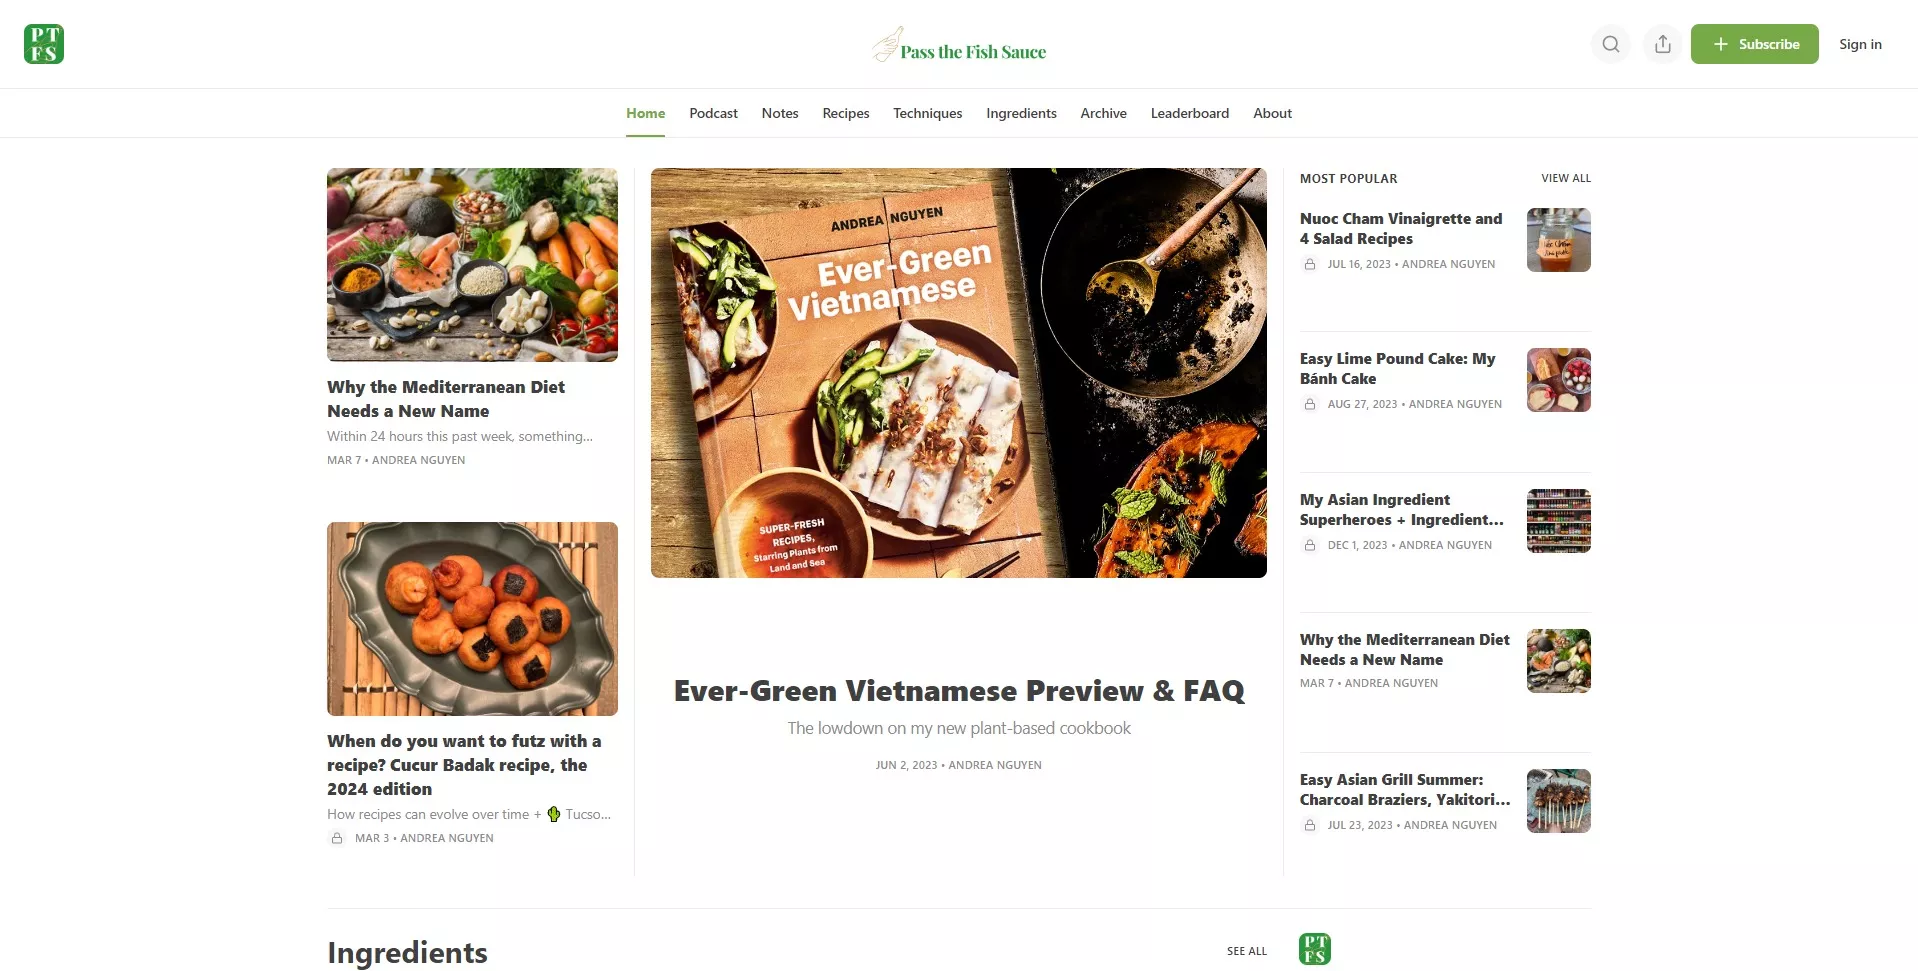This screenshot has height=971, width=1918.
Task: Click the Ever-Green Vietnamese cookbook cover image
Action: (959, 373)
